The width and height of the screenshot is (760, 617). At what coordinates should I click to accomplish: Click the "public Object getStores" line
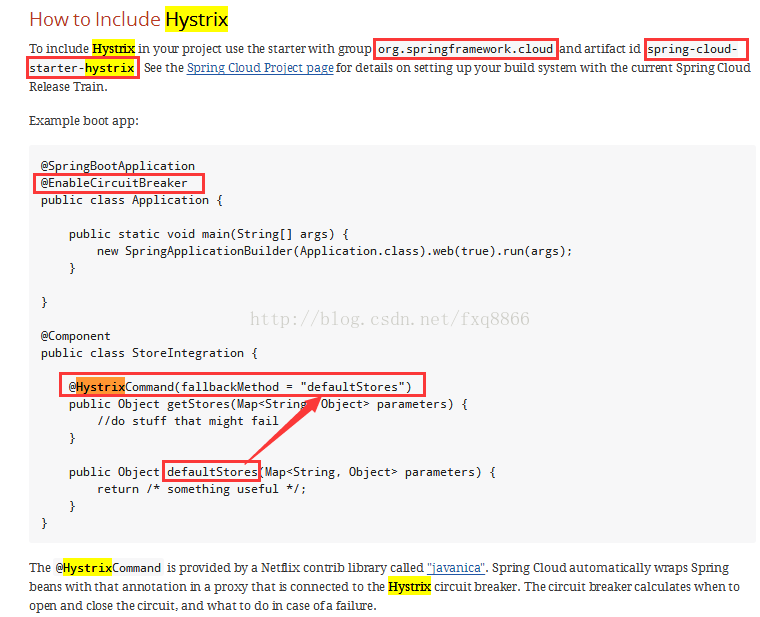(x=268, y=404)
